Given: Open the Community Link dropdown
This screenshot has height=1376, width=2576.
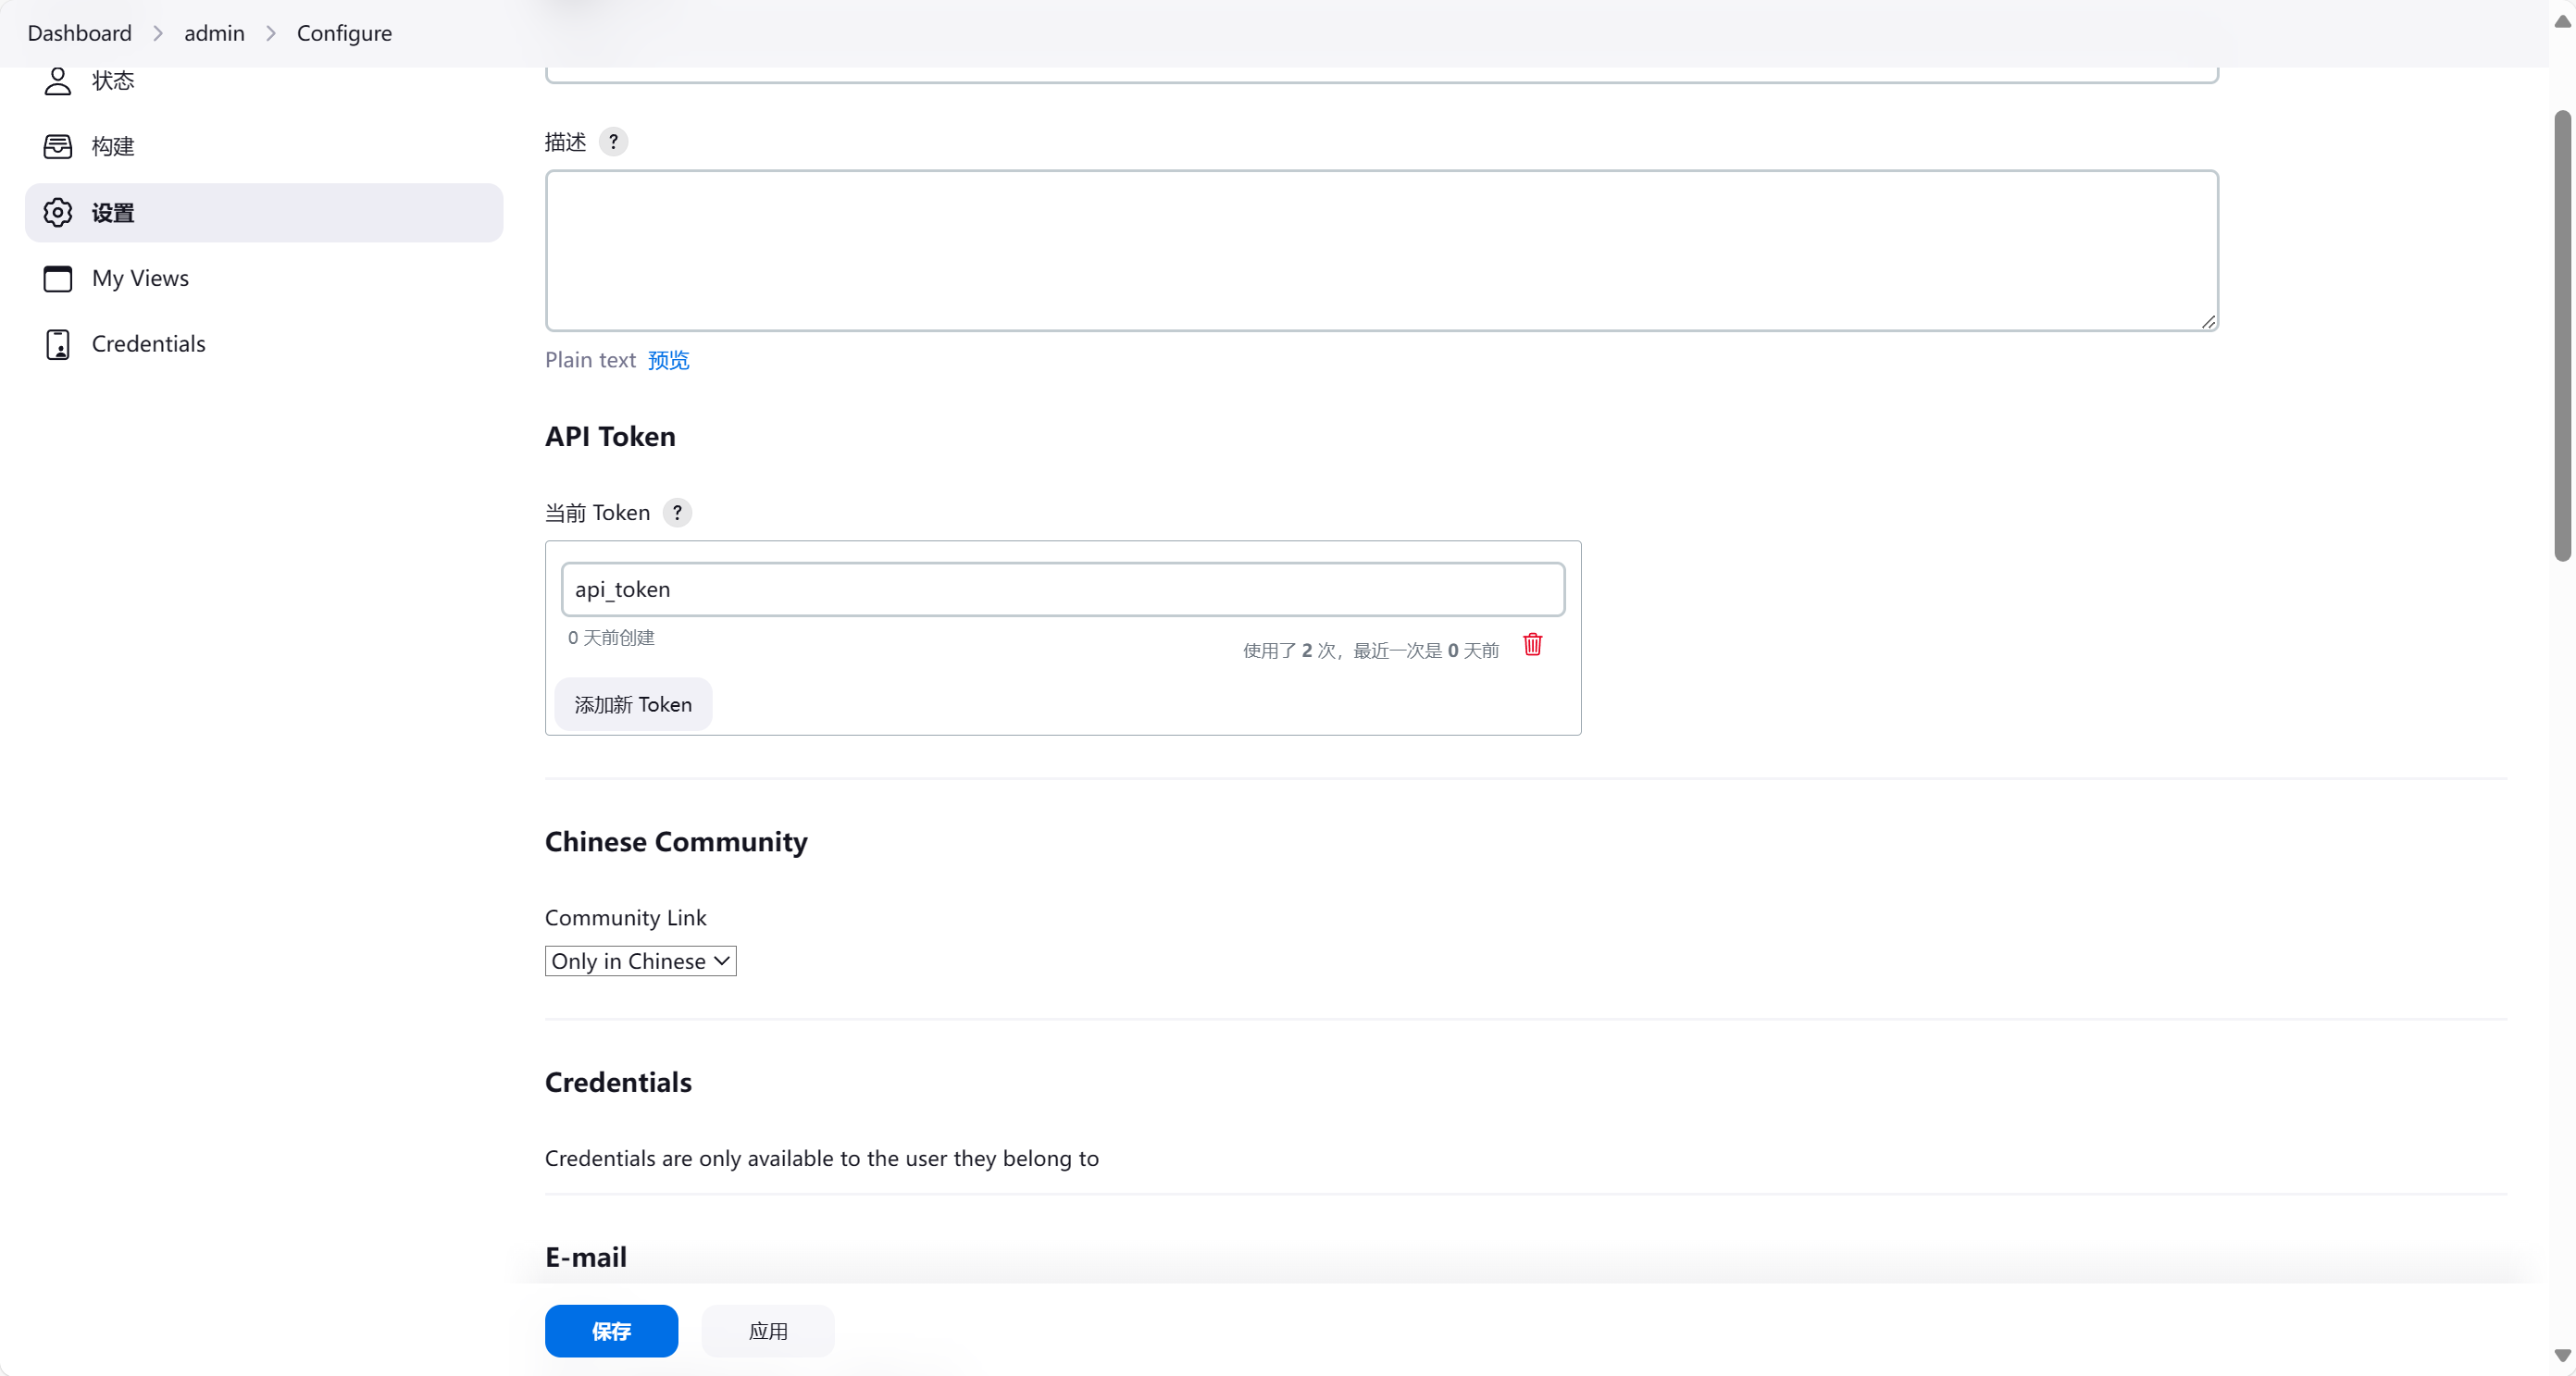Looking at the screenshot, I should coord(640,961).
